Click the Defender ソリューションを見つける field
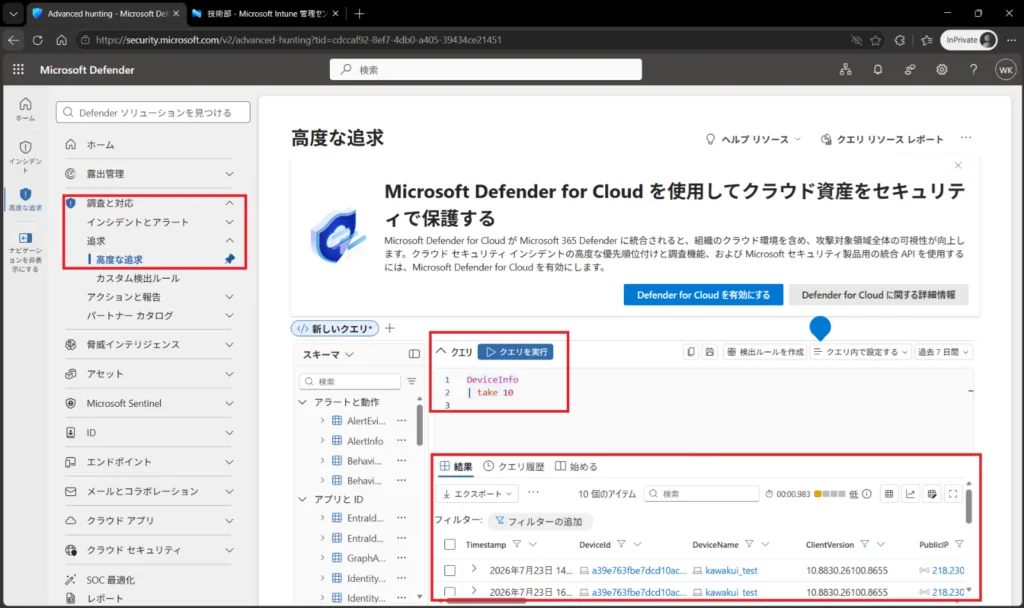 pyautogui.click(x=153, y=112)
